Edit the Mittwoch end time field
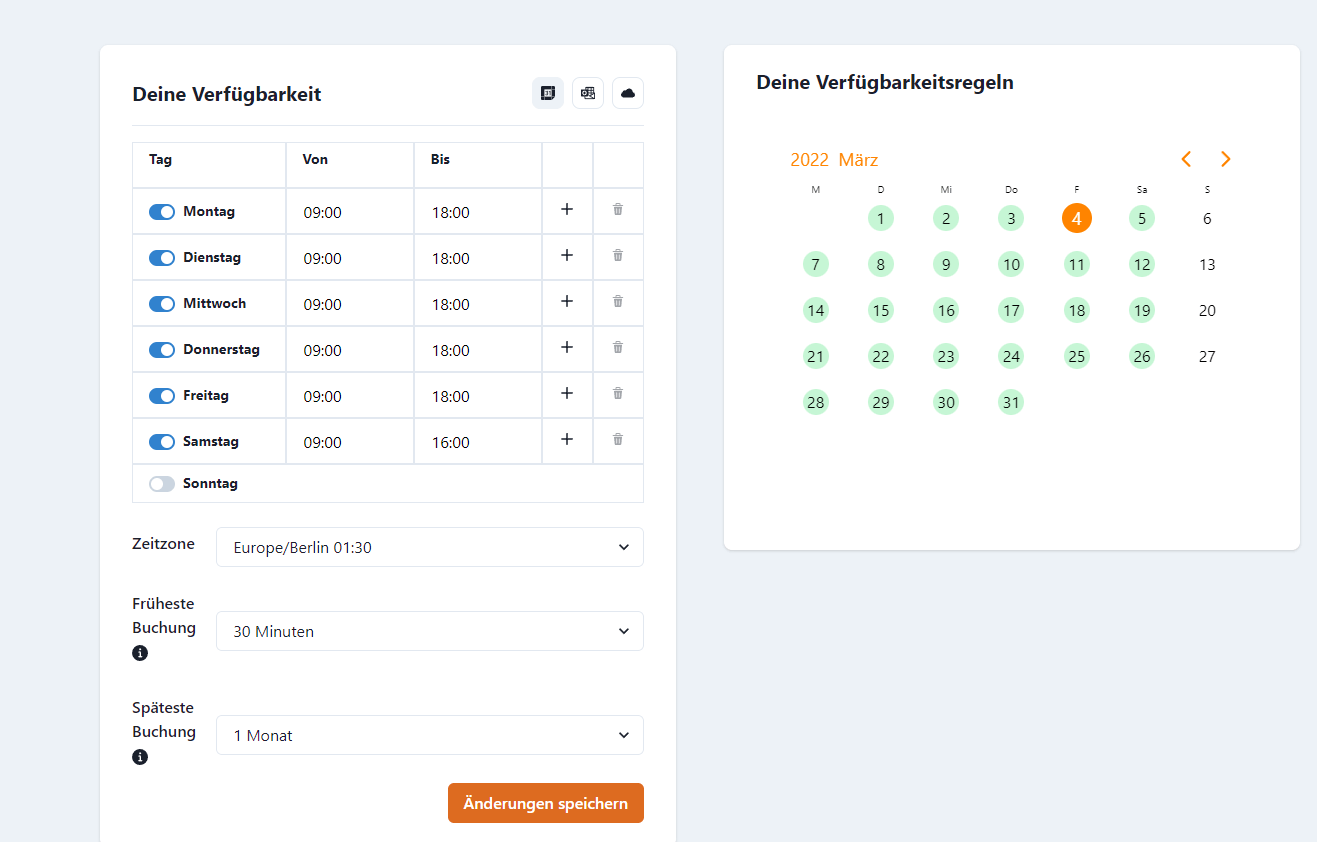 pyautogui.click(x=478, y=304)
